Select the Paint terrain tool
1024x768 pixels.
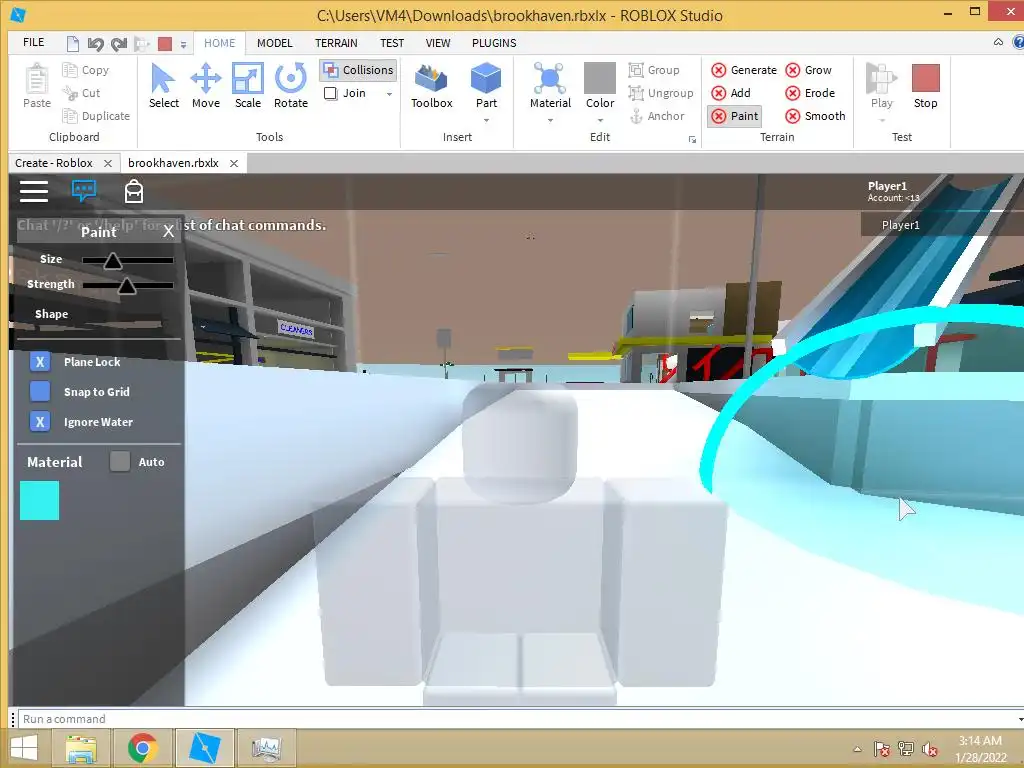(735, 116)
